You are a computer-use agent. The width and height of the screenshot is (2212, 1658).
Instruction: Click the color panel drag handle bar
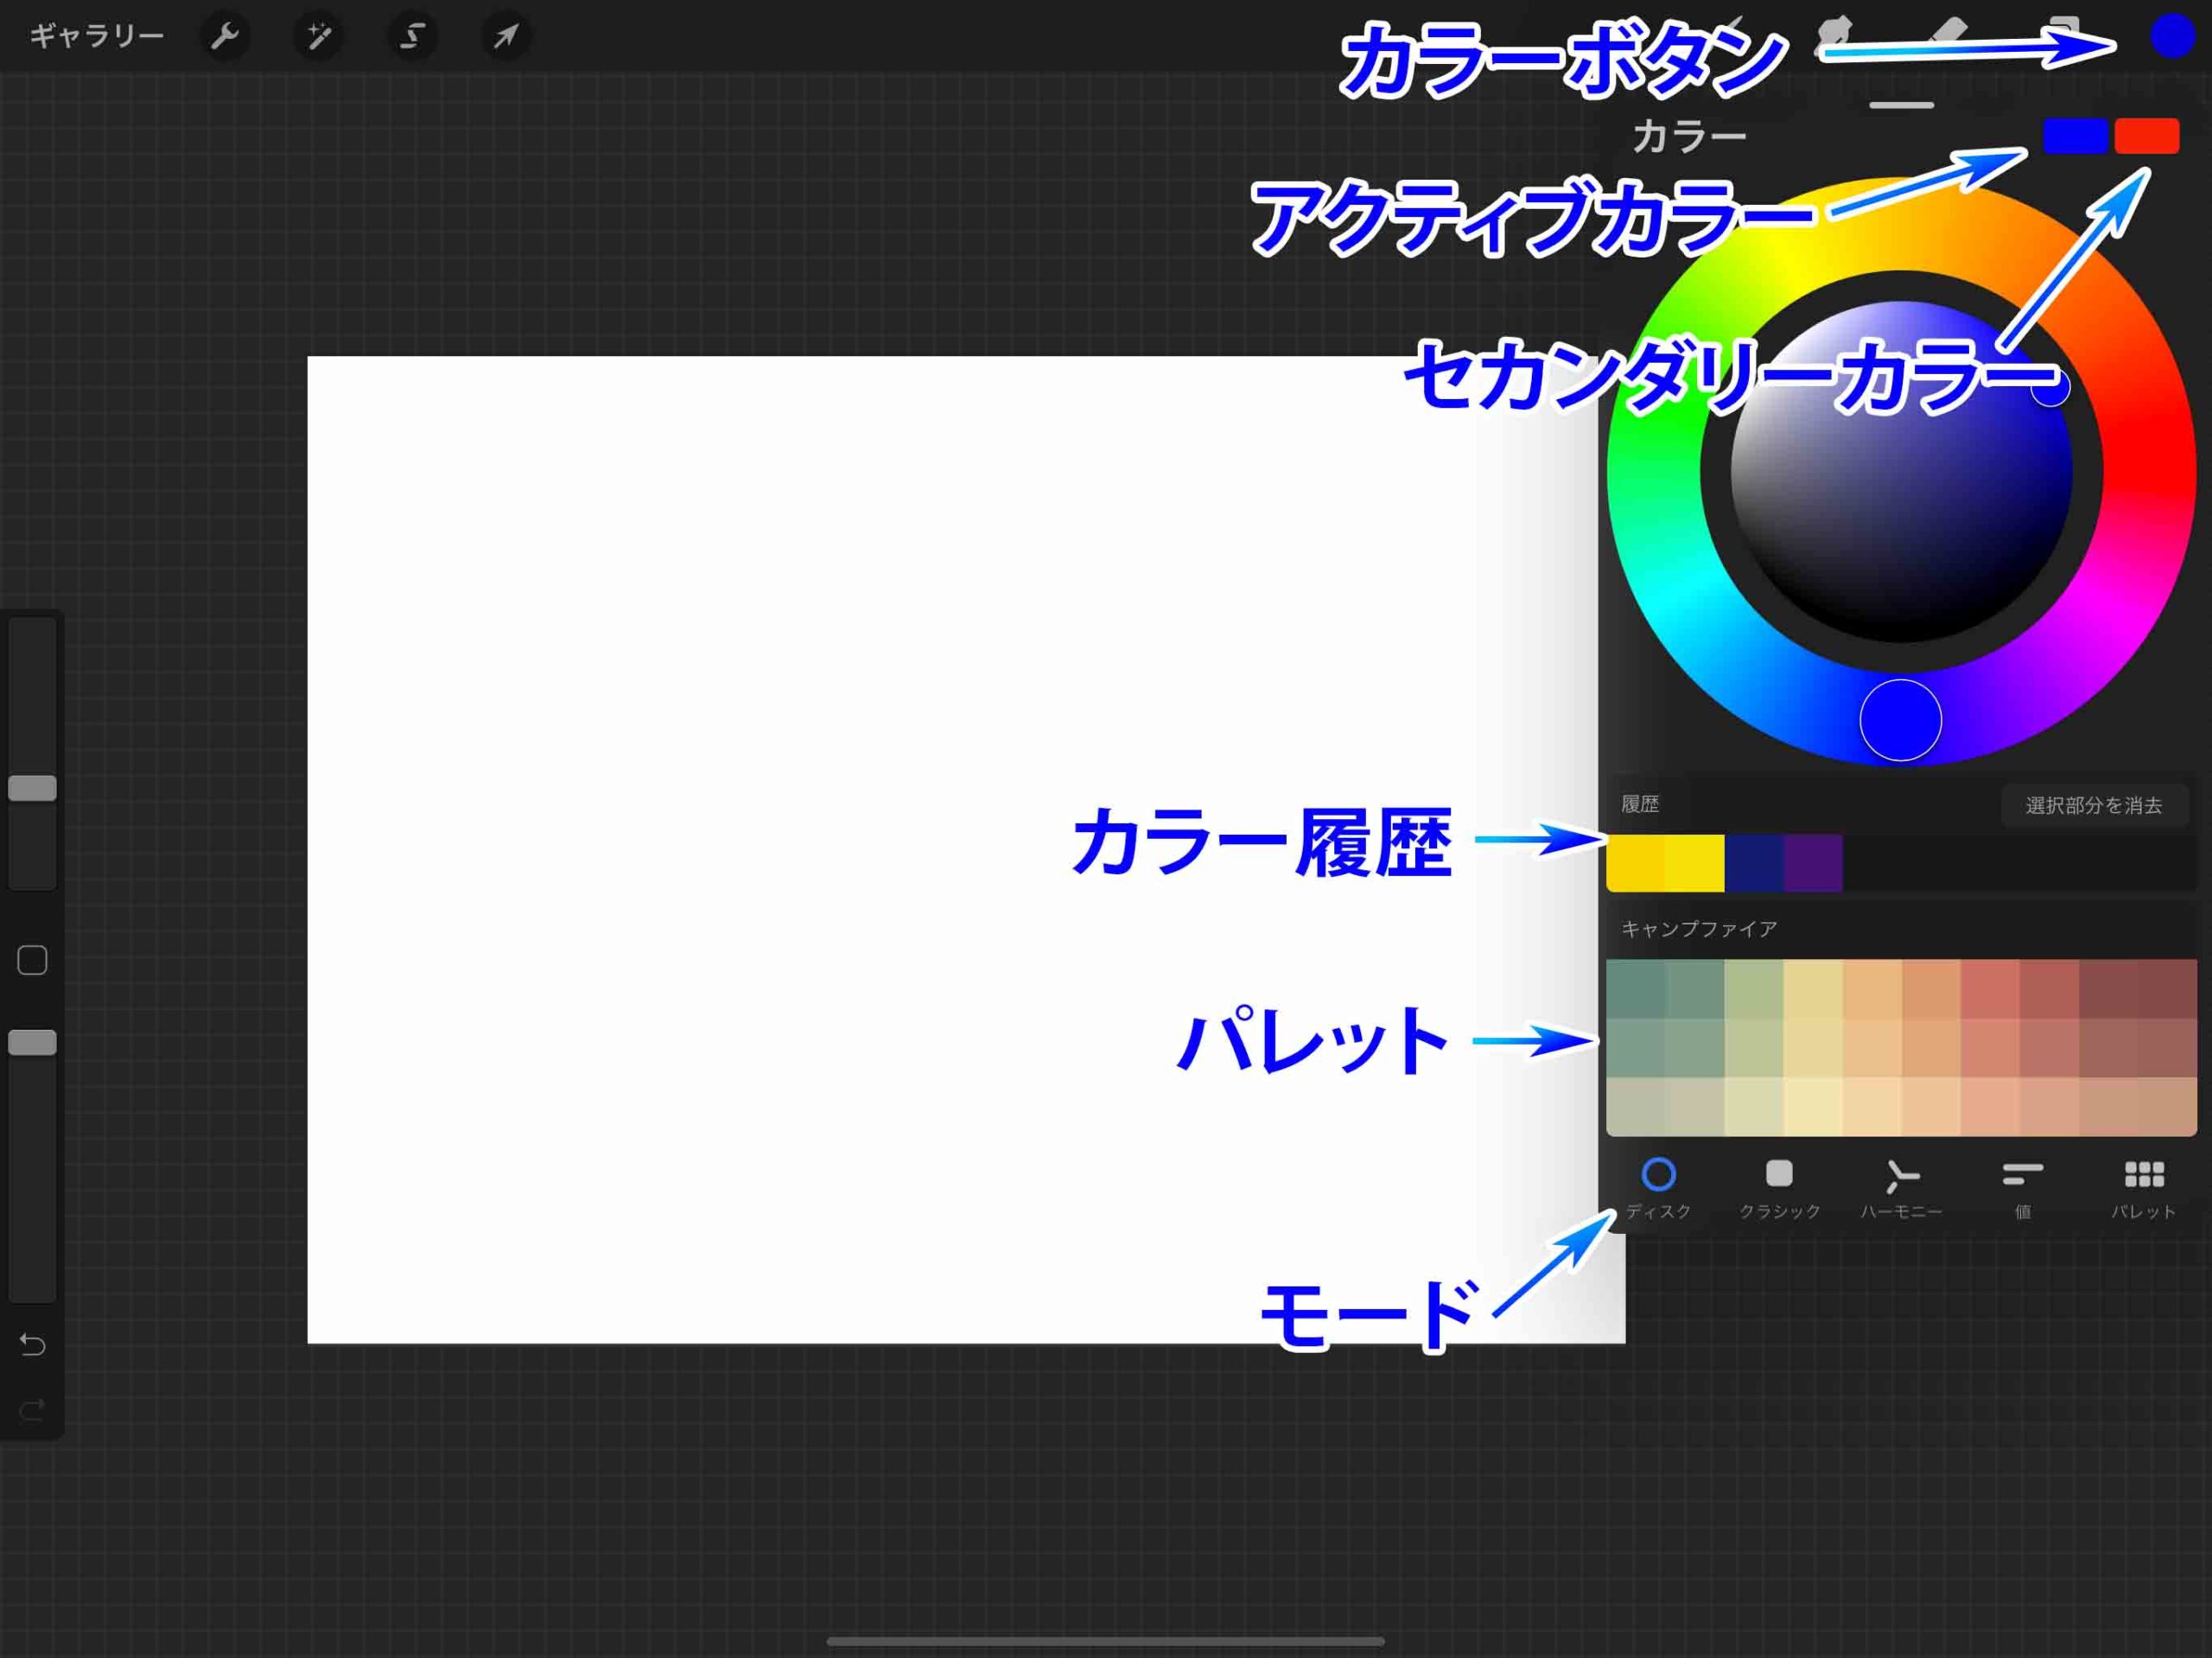tap(1901, 104)
